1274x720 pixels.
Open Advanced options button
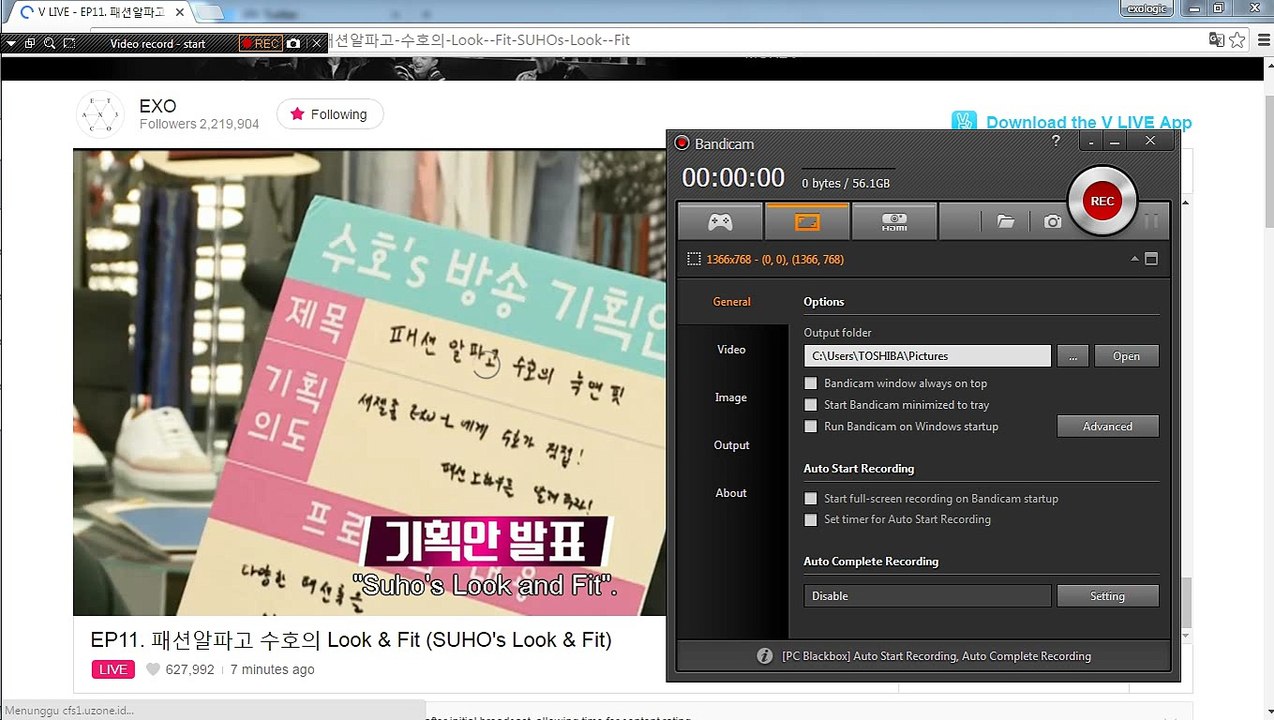tap(1108, 426)
